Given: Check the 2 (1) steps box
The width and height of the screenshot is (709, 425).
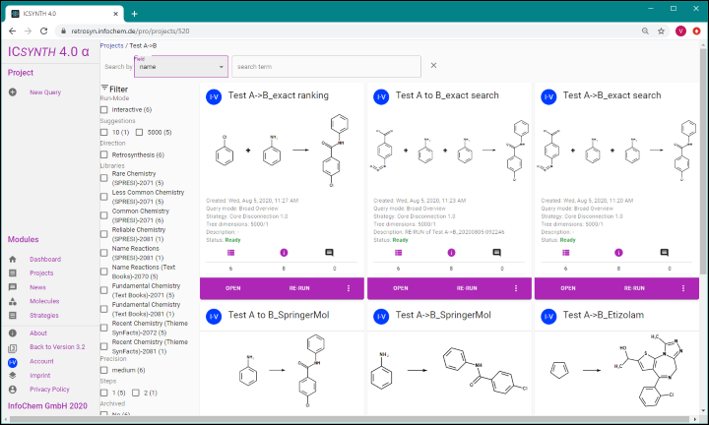Looking at the screenshot, I should (136, 393).
